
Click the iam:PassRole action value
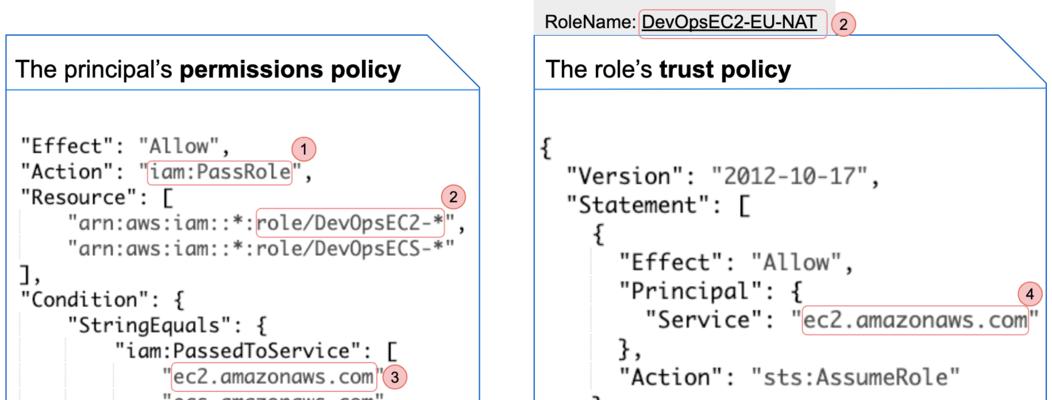(221, 172)
